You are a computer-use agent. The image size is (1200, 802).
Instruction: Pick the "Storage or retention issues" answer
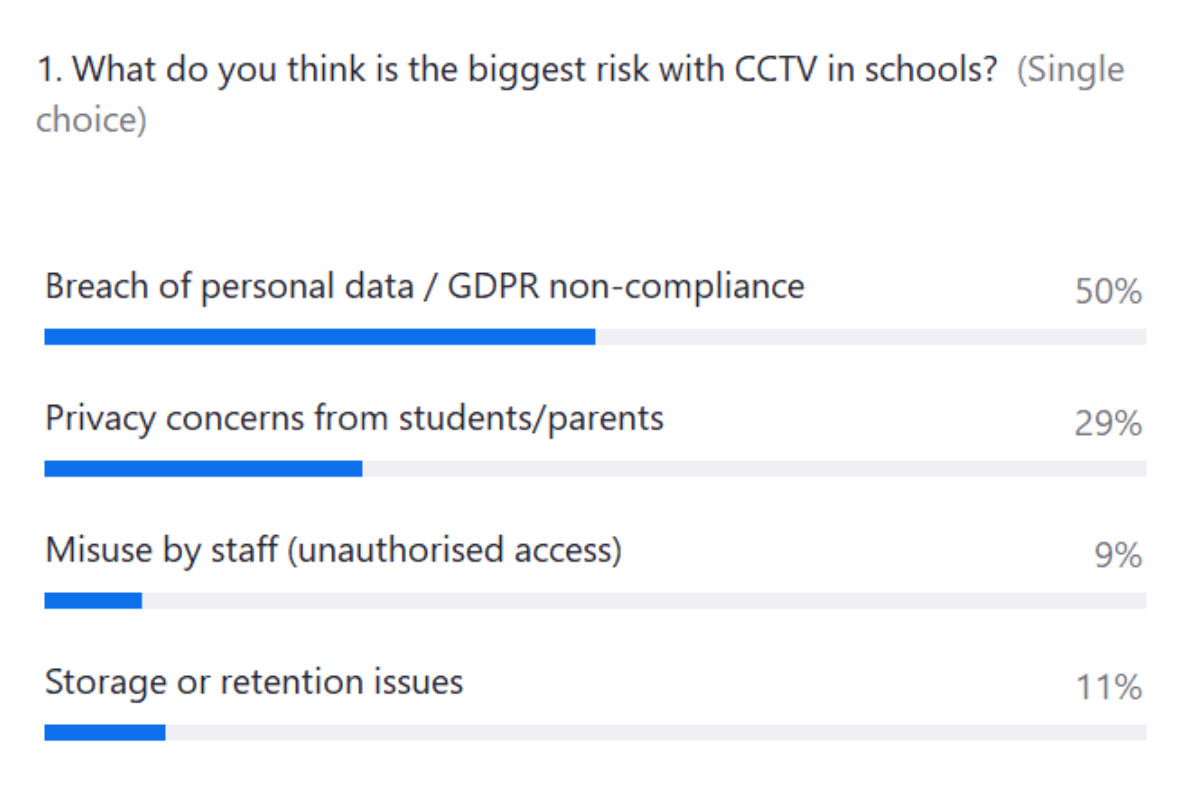(254, 682)
